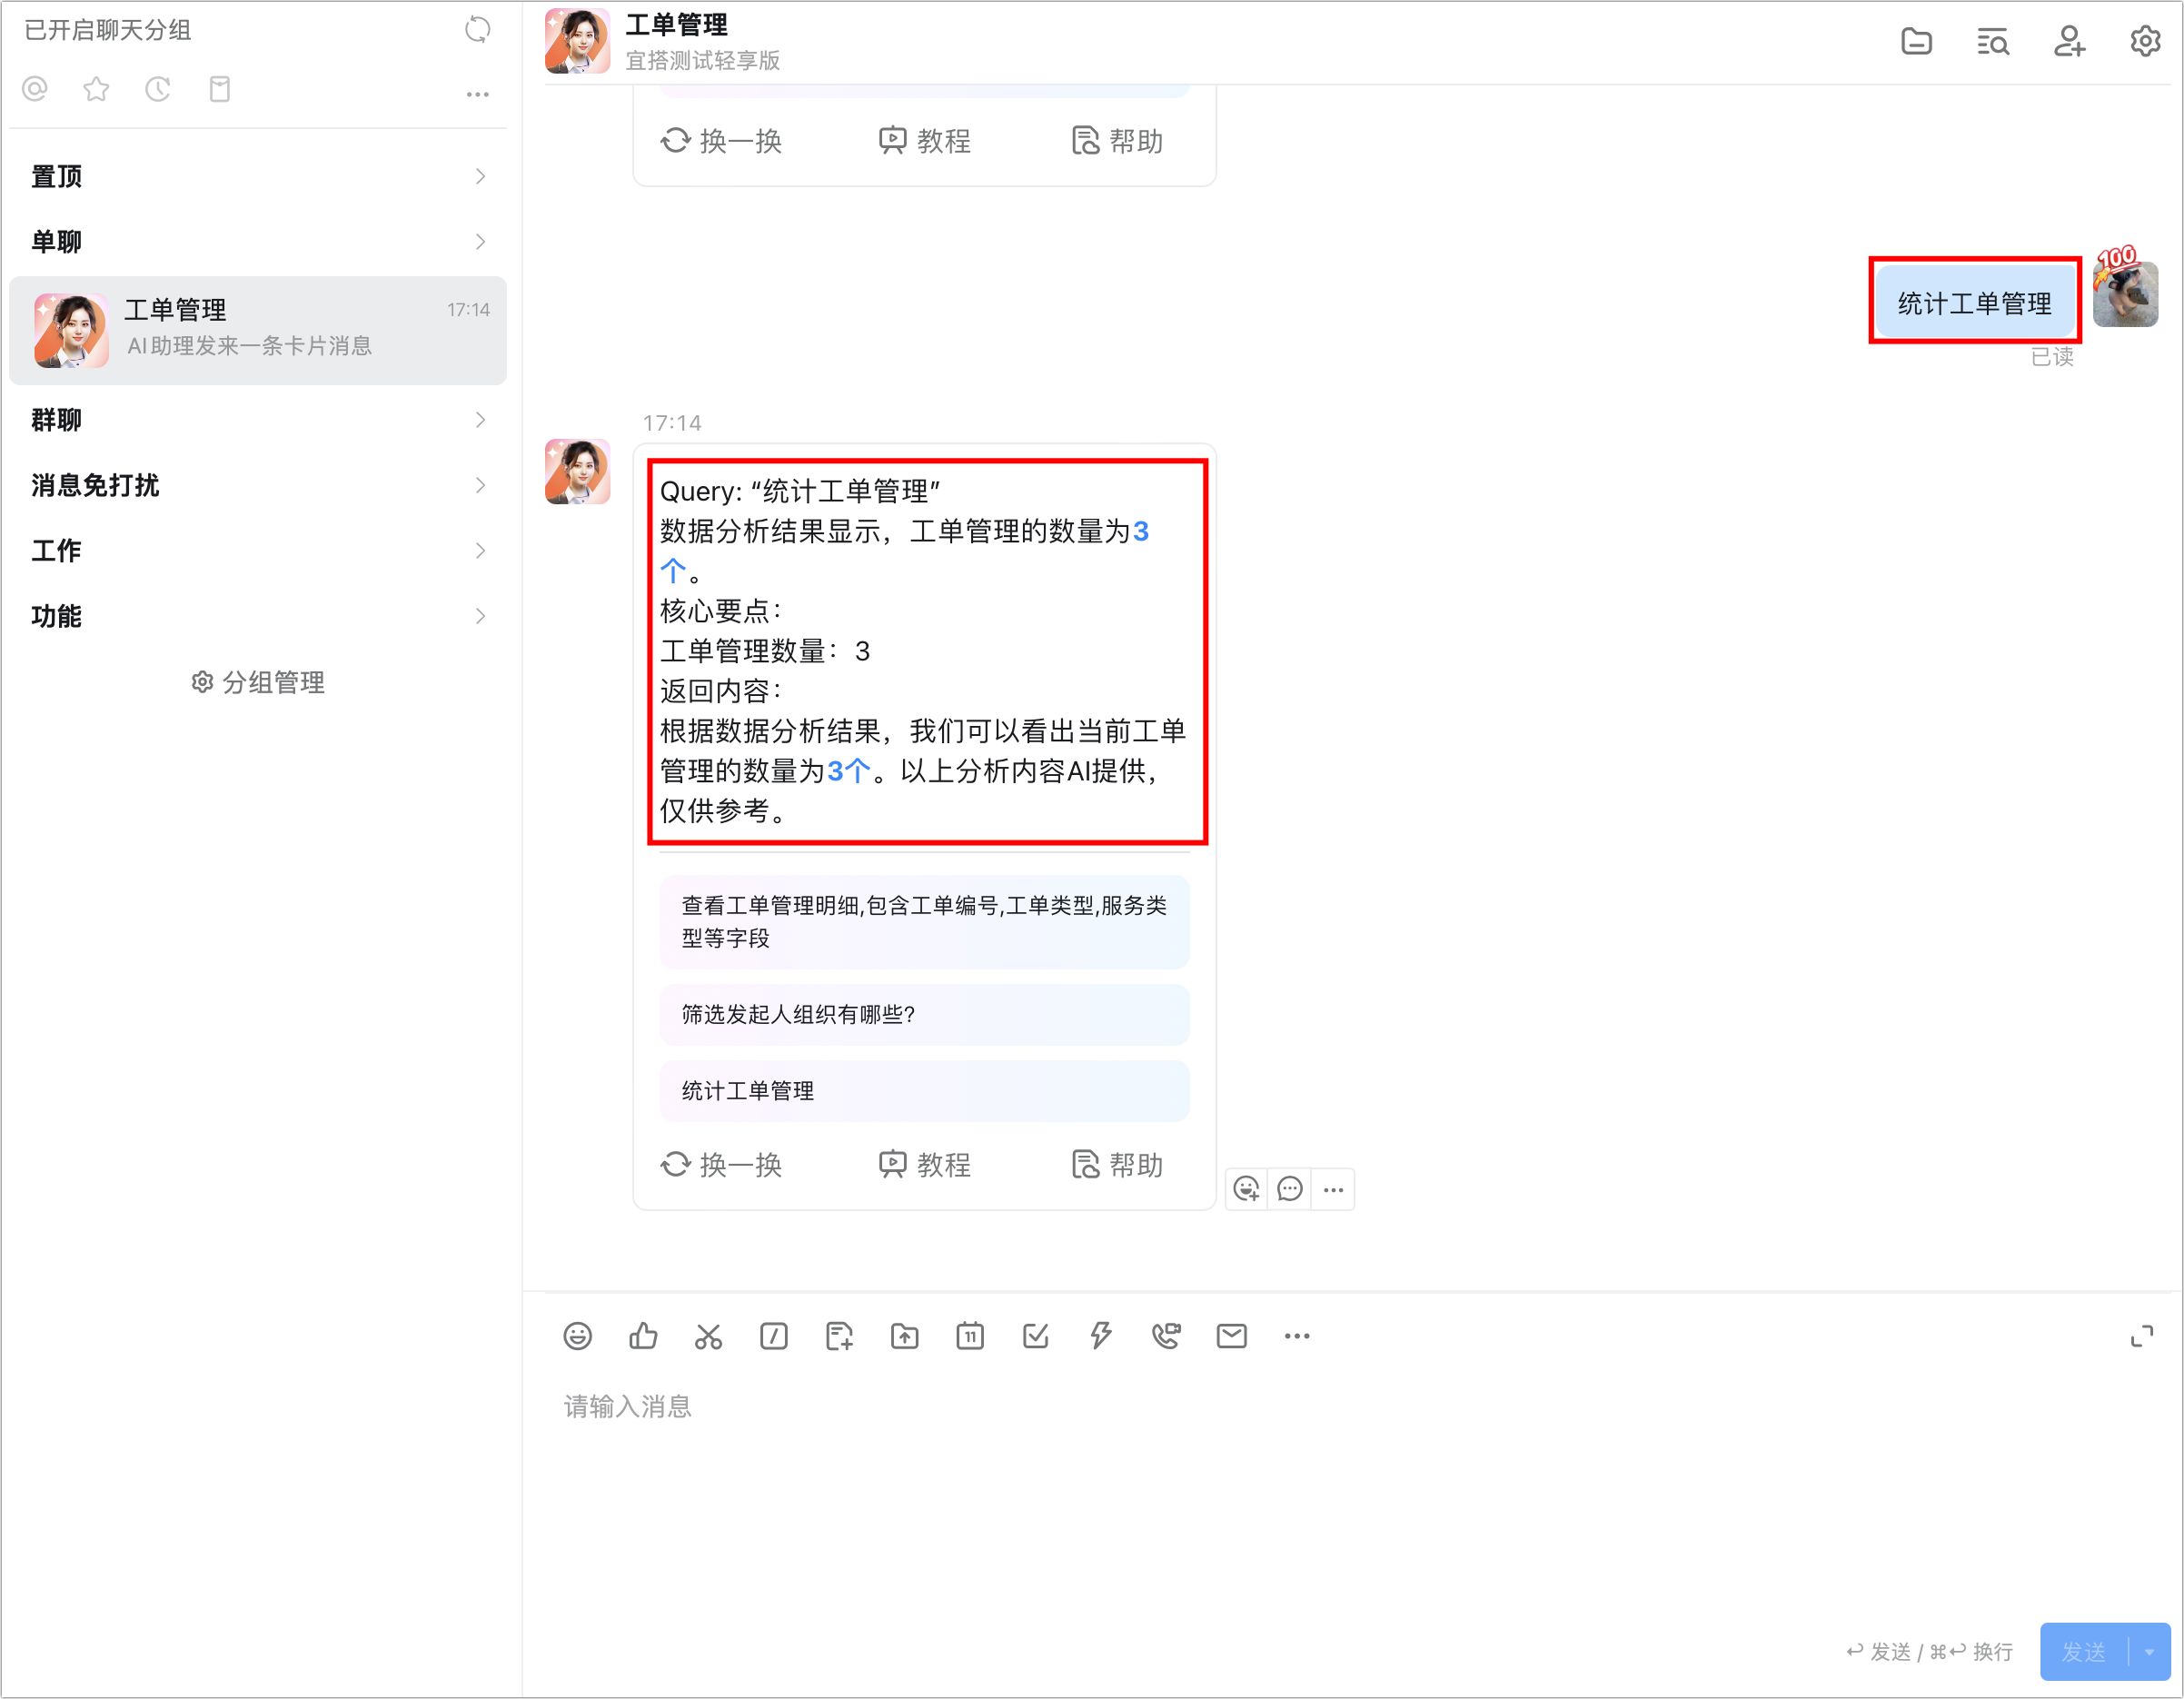Add a member with person-plus icon
Screen dimensions: 2184x1699
click(2068, 42)
